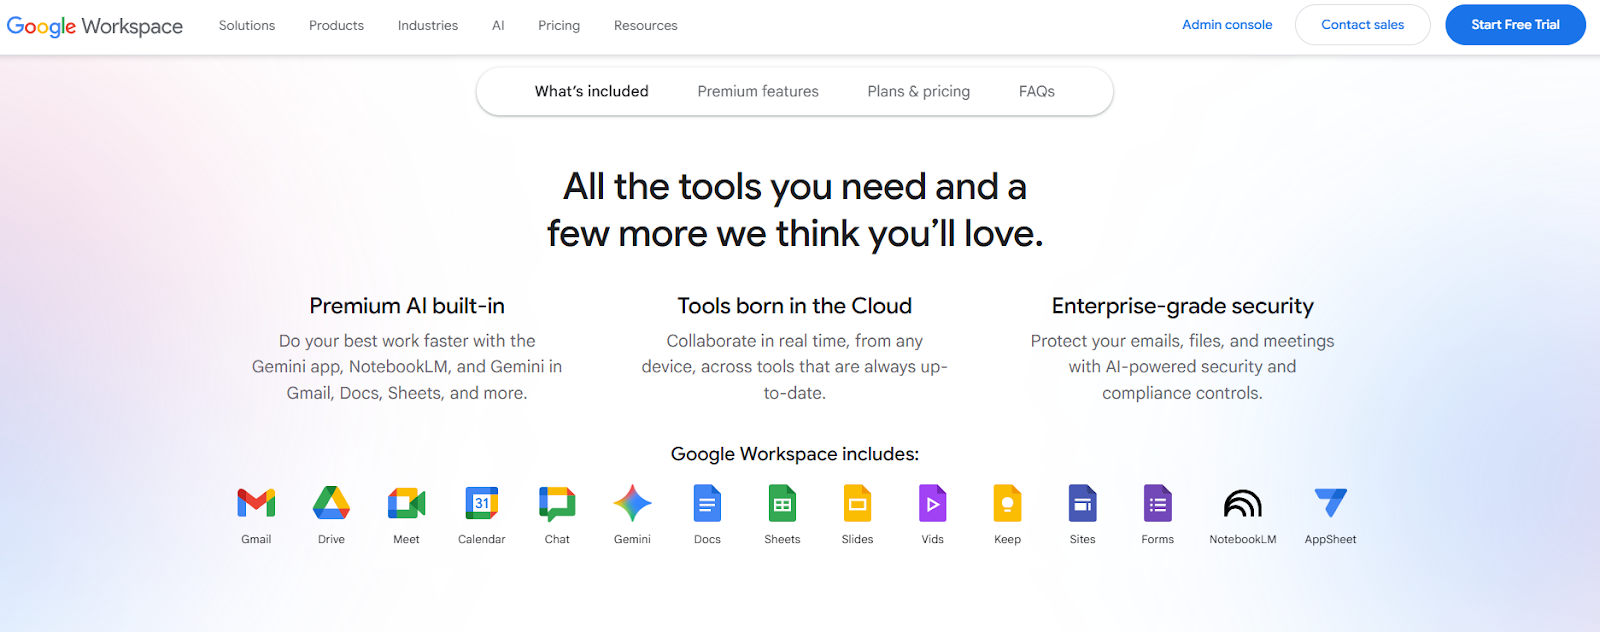Jump to the FAQs tab
The height and width of the screenshot is (632, 1600).
coord(1037,91)
